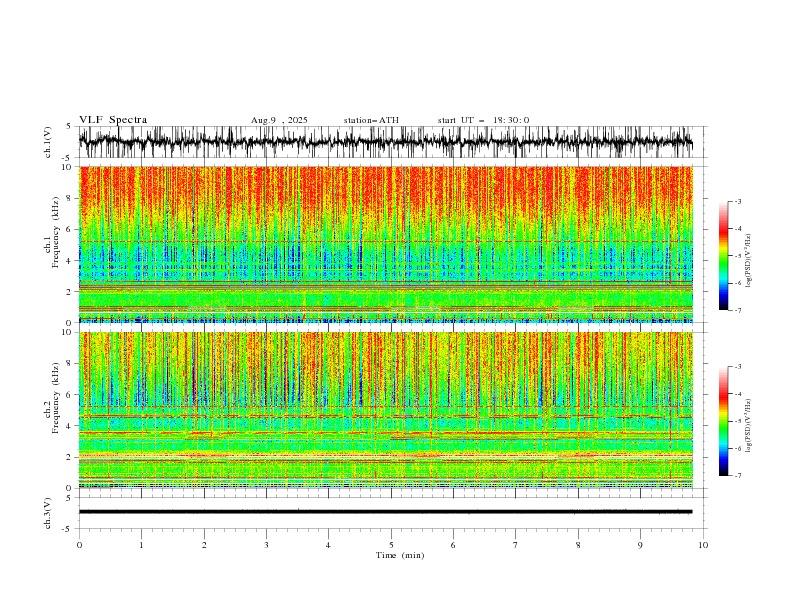Click time axis tick label "3"
792x612 pixels.
point(266,545)
